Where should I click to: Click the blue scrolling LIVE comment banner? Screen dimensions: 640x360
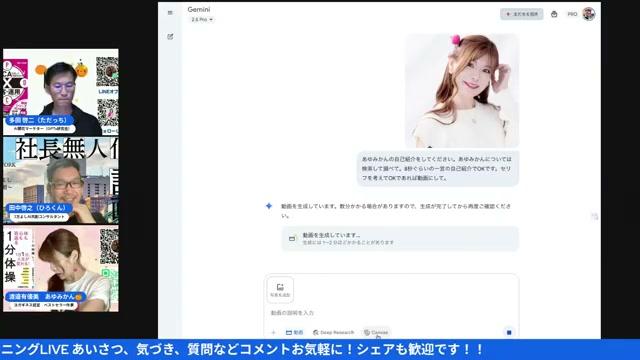(320, 349)
